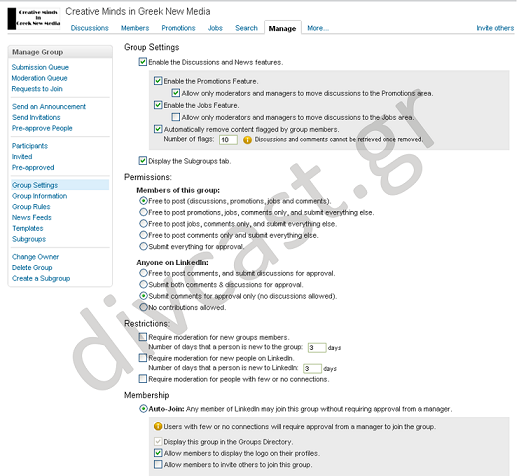Open the Discussions tab
Screen dimensions: 519x476
(90, 28)
